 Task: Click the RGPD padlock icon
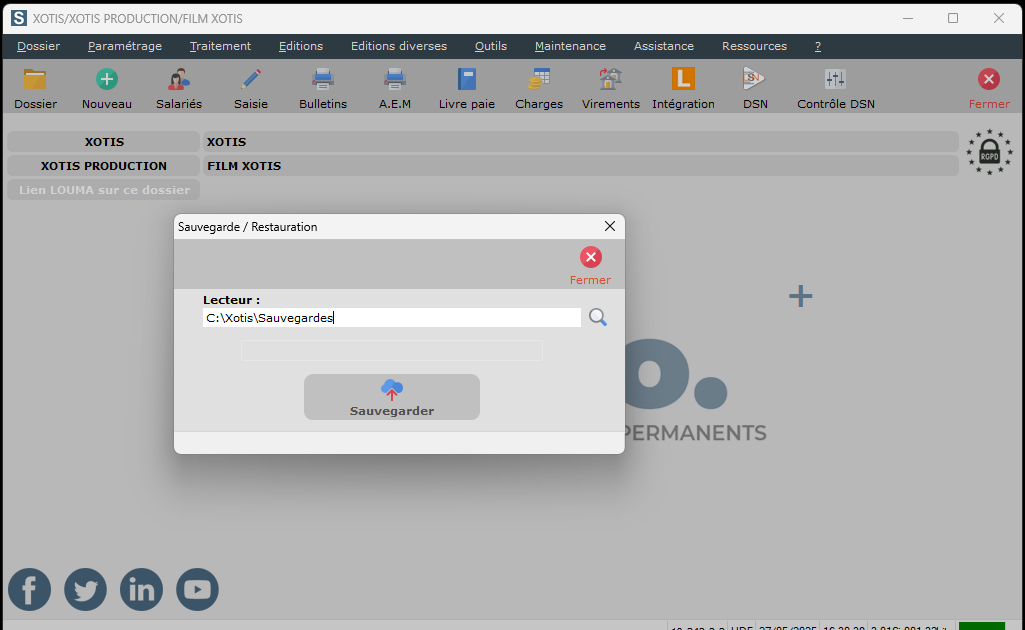[x=990, y=152]
